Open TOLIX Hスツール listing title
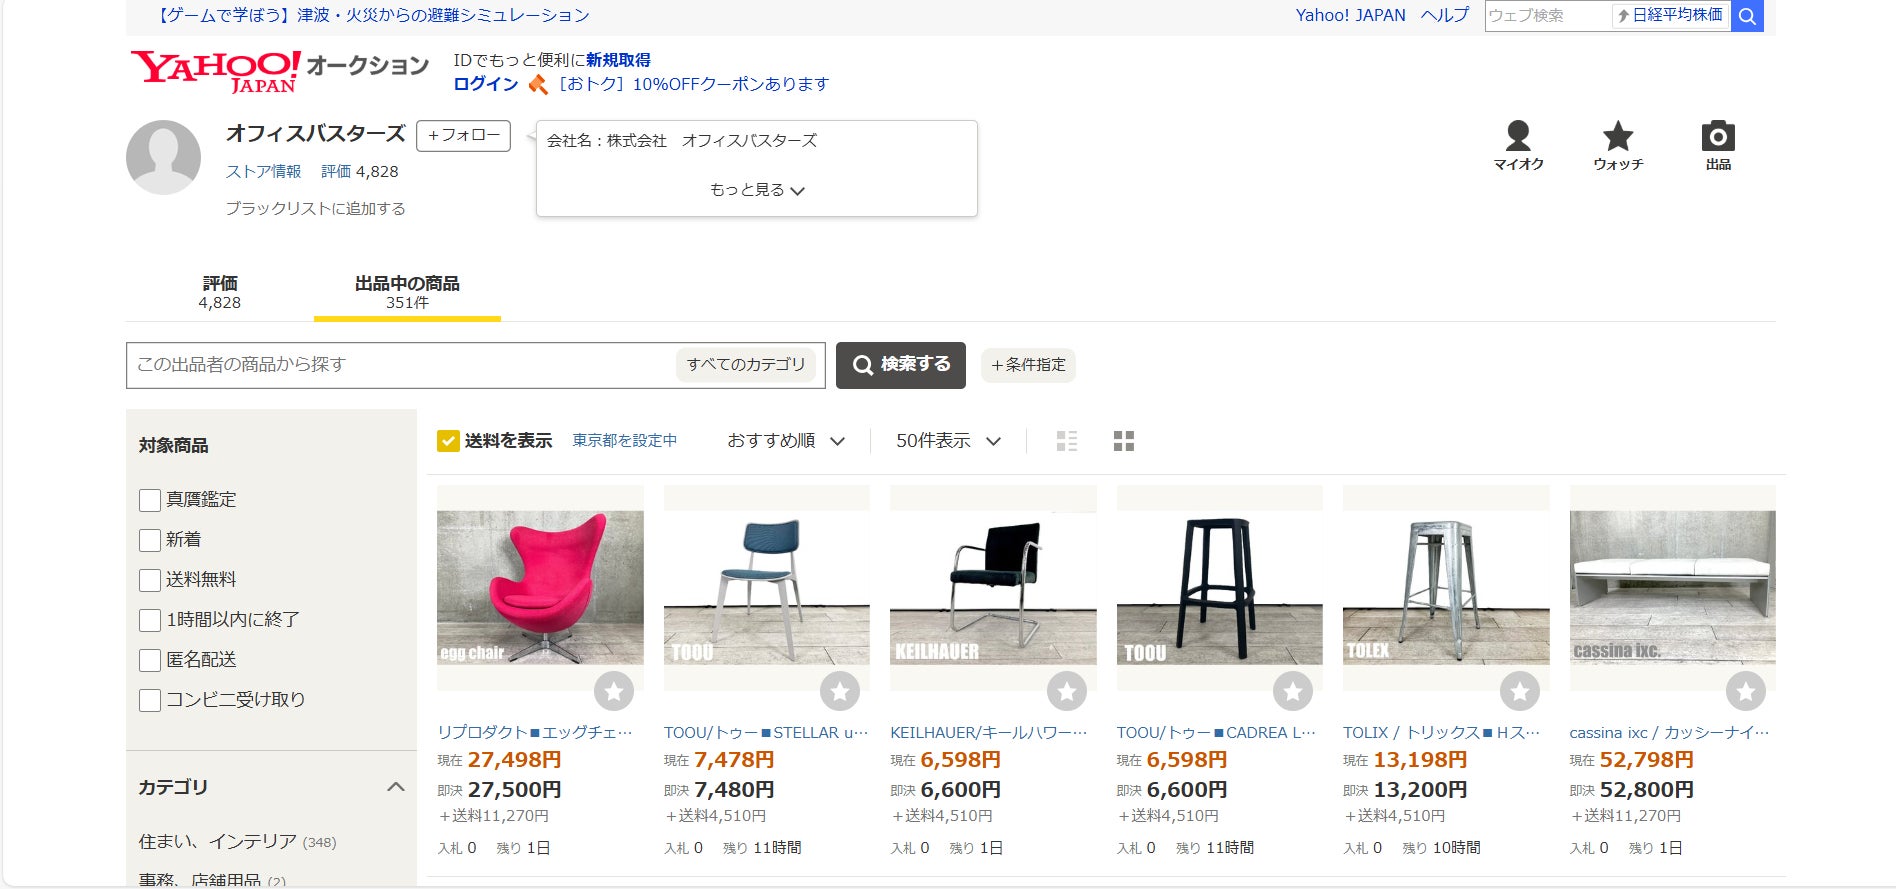1896x889 pixels. pyautogui.click(x=1441, y=733)
